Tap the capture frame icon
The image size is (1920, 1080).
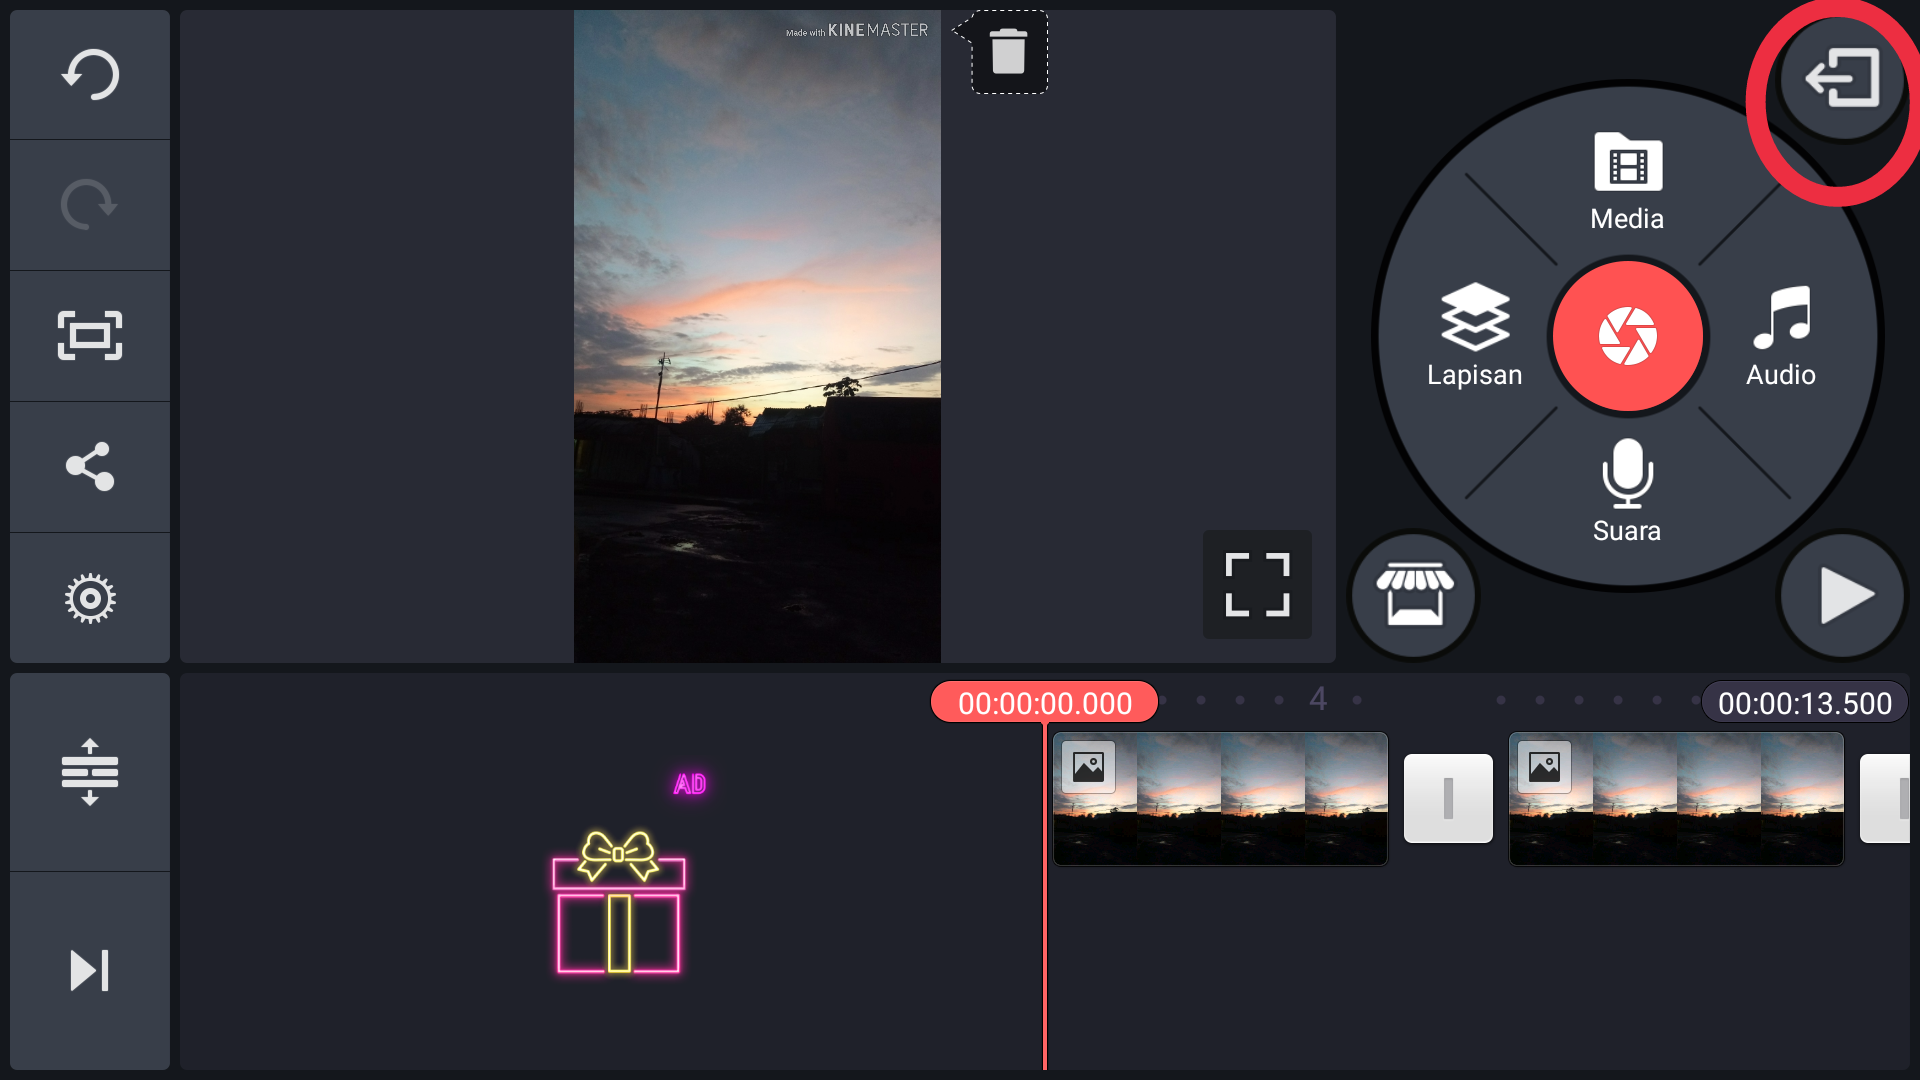click(90, 335)
